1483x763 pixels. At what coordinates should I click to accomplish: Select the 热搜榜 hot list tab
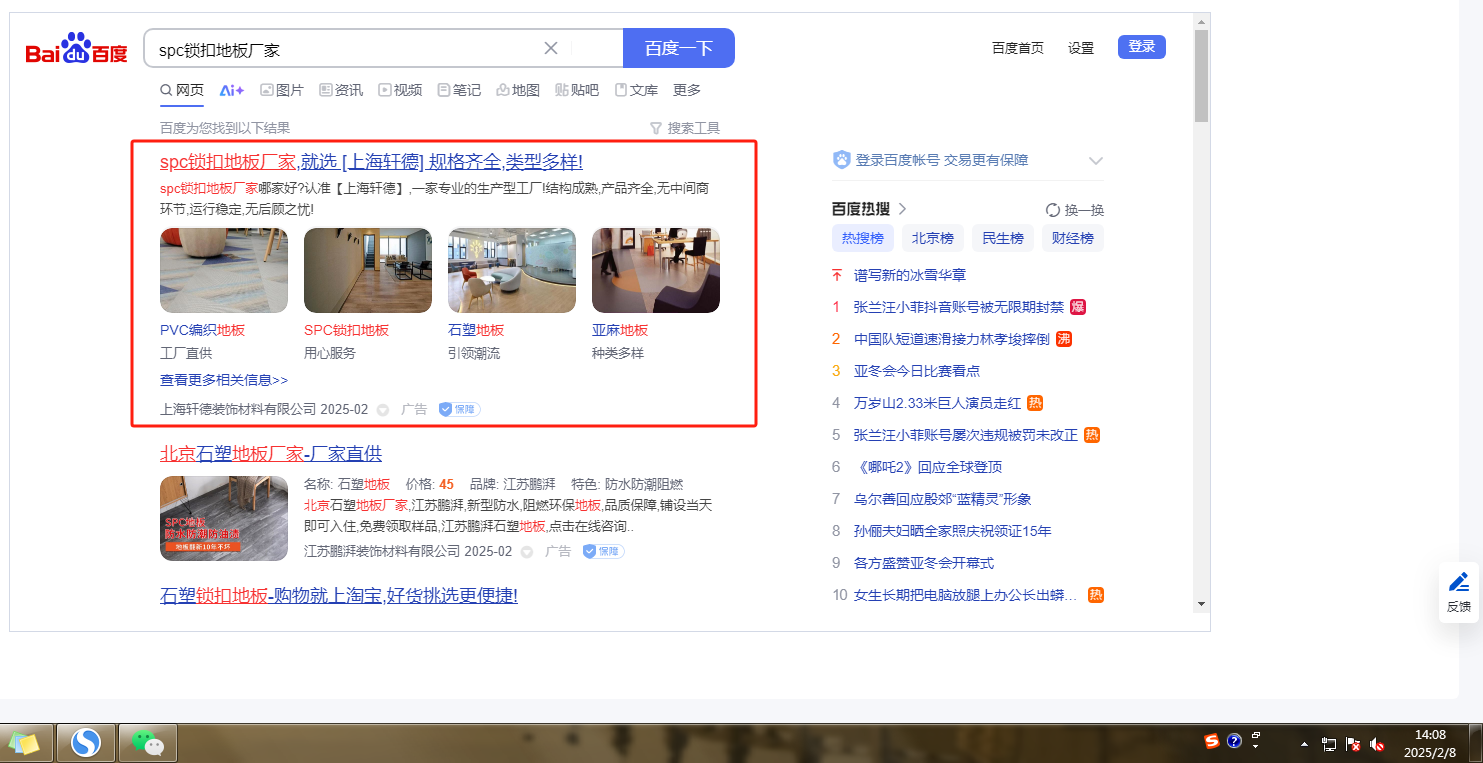coord(863,239)
